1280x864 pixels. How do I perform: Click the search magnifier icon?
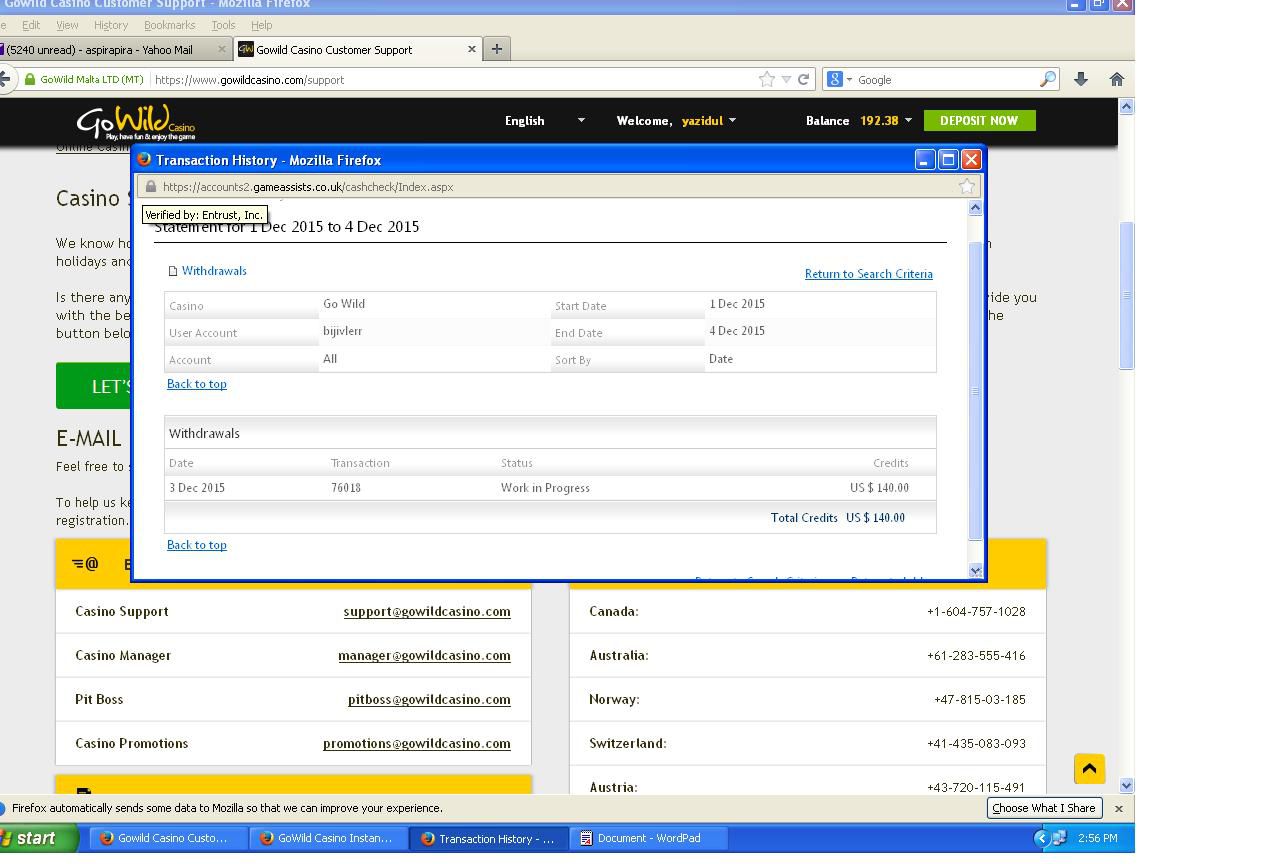coord(1048,80)
